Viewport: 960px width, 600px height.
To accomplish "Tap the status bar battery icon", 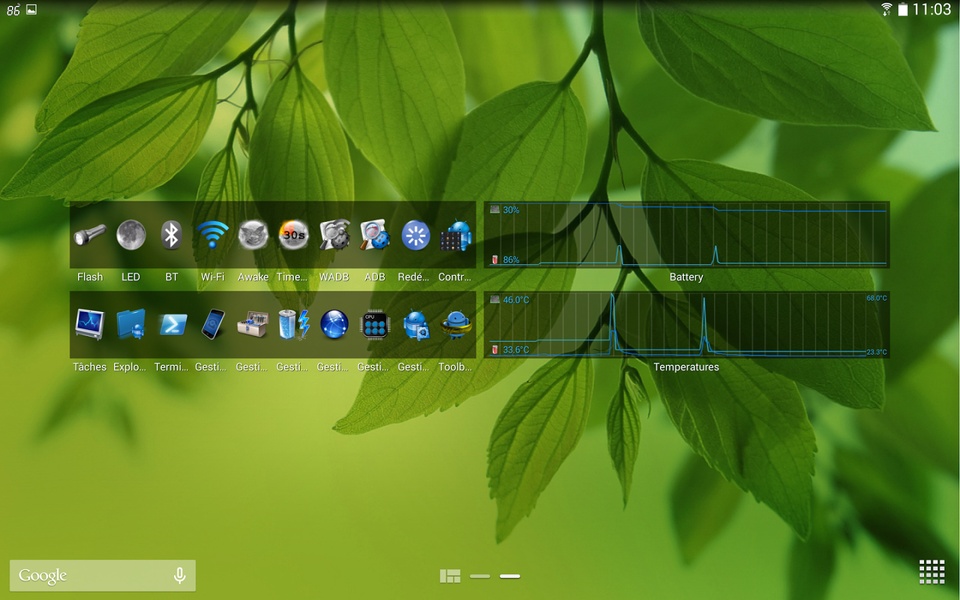I will [x=902, y=10].
